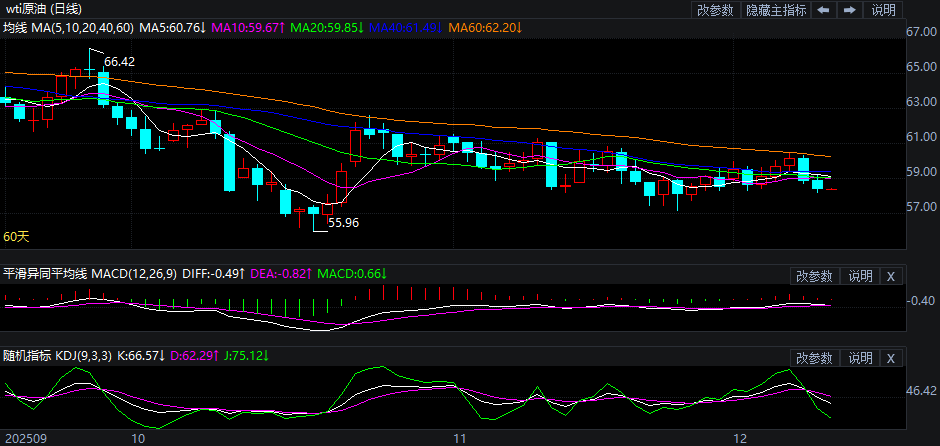Click the 66.42 high price marker
This screenshot has height=446, width=940.
119,62
